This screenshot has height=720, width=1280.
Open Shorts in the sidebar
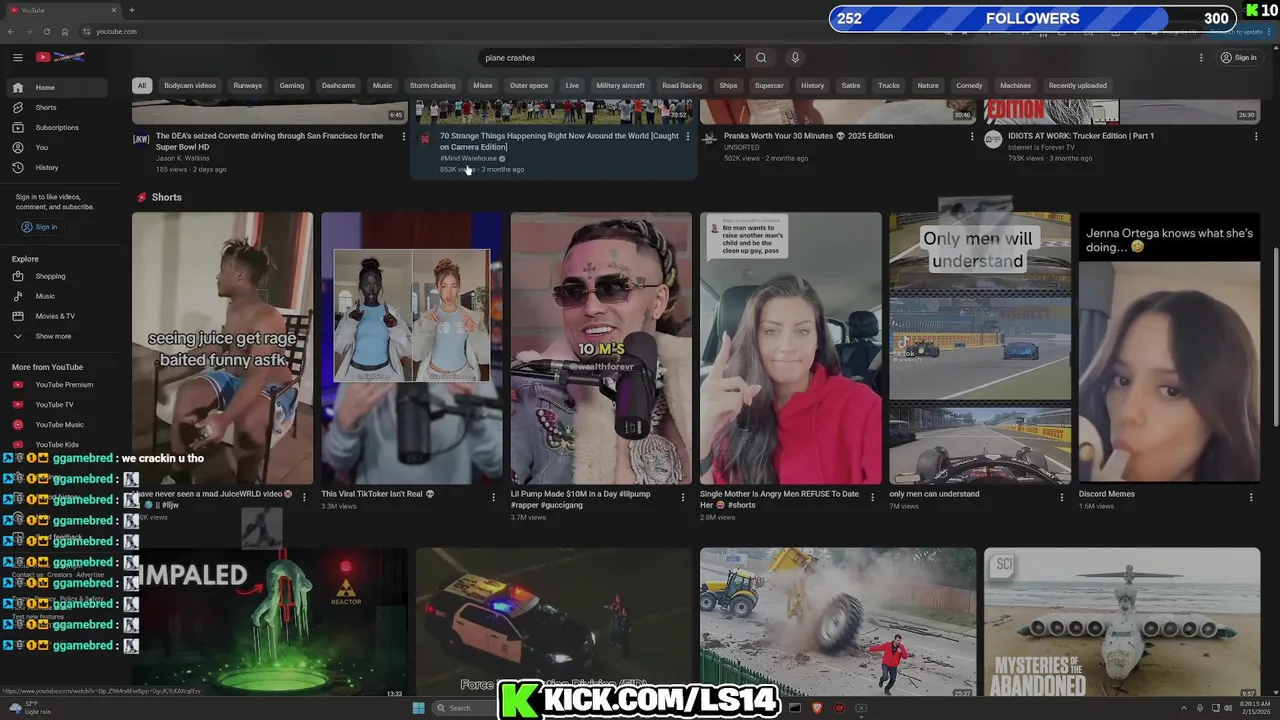coord(59,107)
